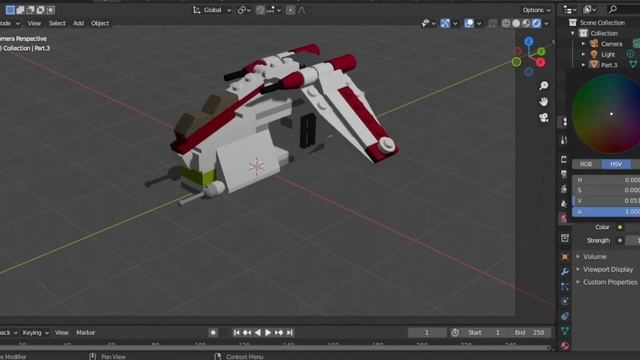Screen dimensions: 640x360
Task: Expand the Camera item in outliner
Action: pyautogui.click(x=583, y=44)
